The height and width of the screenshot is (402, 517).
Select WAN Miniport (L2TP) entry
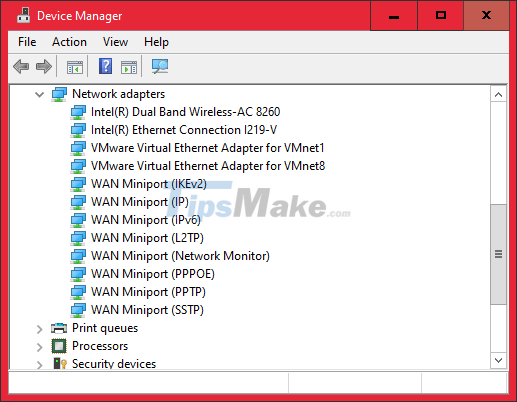[147, 238]
